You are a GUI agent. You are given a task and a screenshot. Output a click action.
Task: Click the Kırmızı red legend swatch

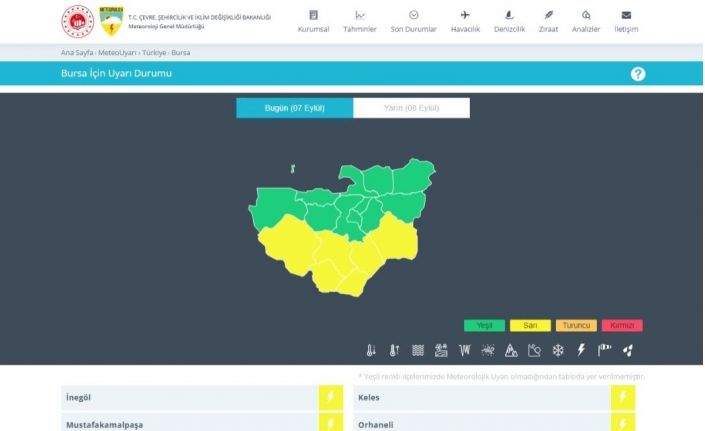tap(622, 325)
